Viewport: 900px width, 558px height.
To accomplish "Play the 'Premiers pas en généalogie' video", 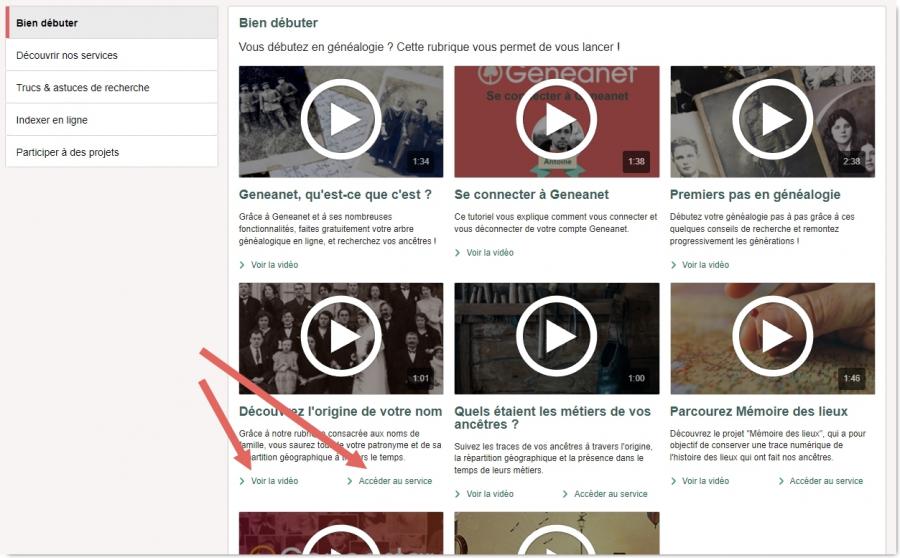I will click(773, 121).
